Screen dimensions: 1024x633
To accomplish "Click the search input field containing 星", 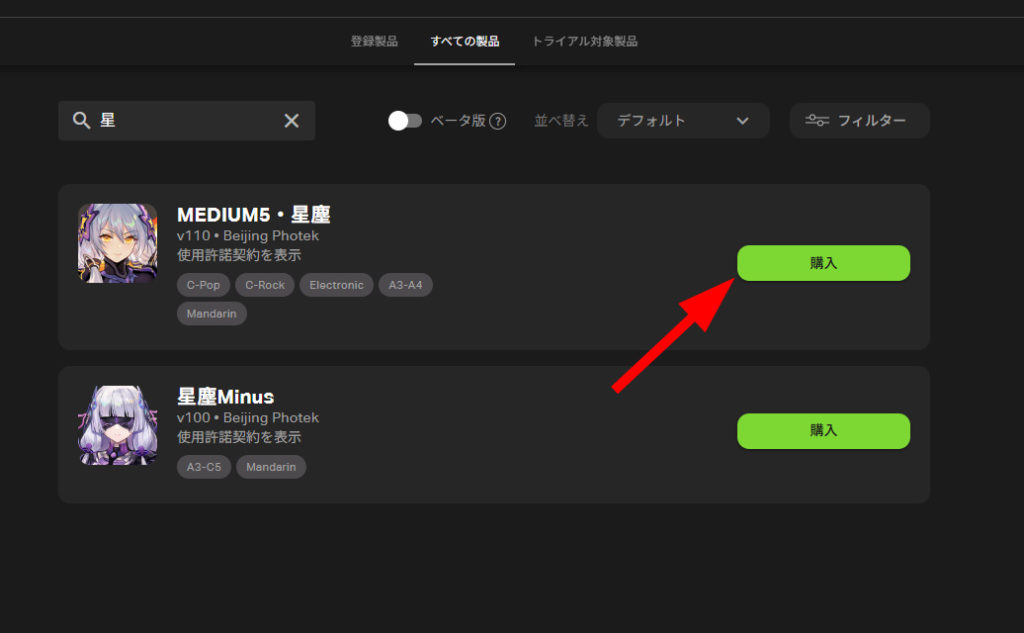I will (x=187, y=120).
